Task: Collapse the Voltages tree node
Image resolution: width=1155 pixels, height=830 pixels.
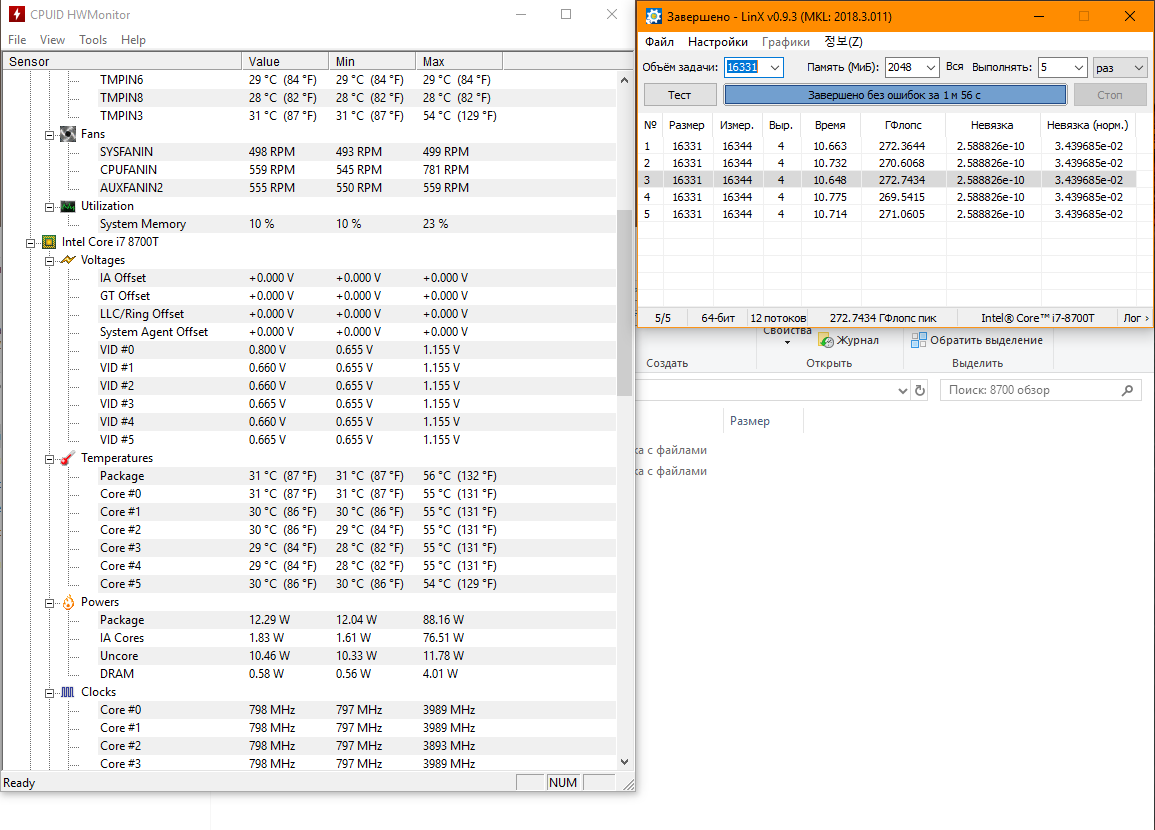Action: [x=50, y=260]
